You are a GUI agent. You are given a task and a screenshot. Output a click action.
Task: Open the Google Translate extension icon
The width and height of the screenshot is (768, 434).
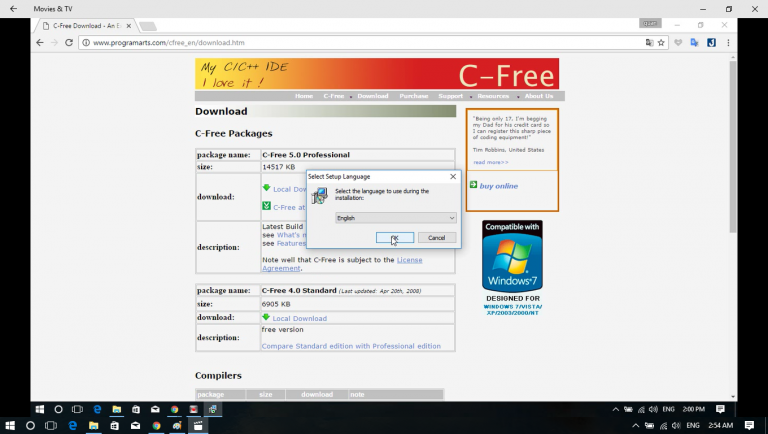[694, 43]
